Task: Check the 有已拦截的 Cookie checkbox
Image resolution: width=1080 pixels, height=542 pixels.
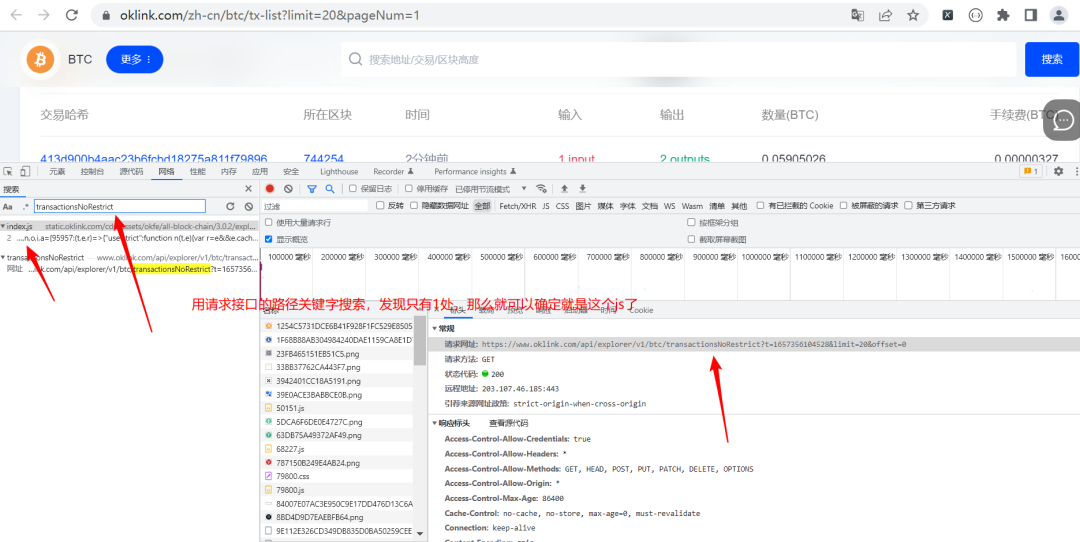Action: [760, 205]
